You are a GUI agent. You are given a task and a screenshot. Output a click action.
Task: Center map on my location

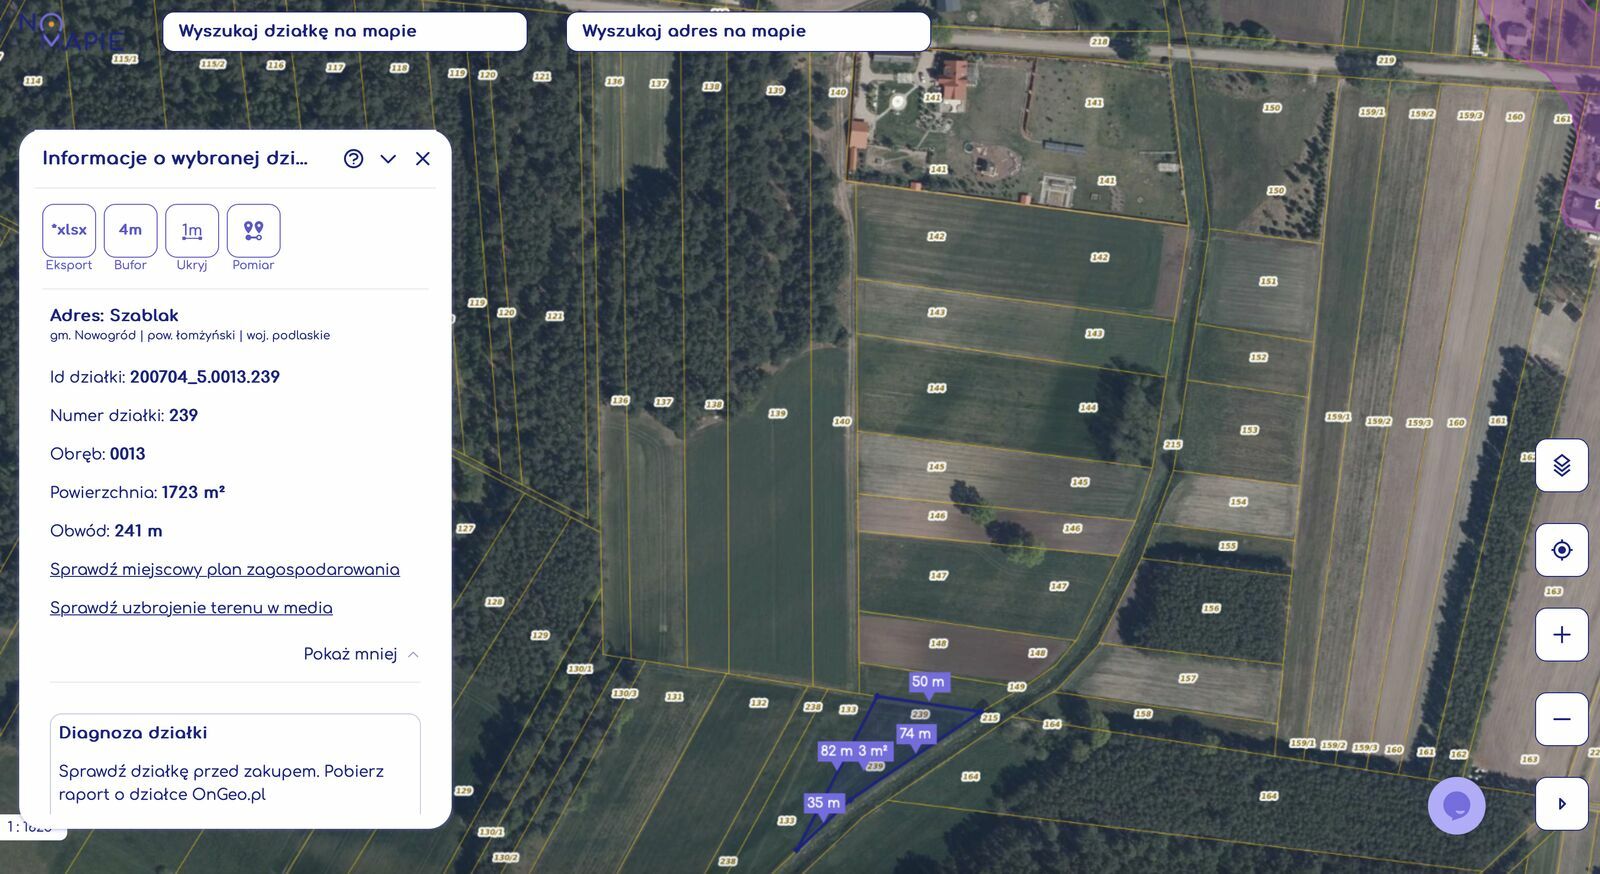(1561, 550)
